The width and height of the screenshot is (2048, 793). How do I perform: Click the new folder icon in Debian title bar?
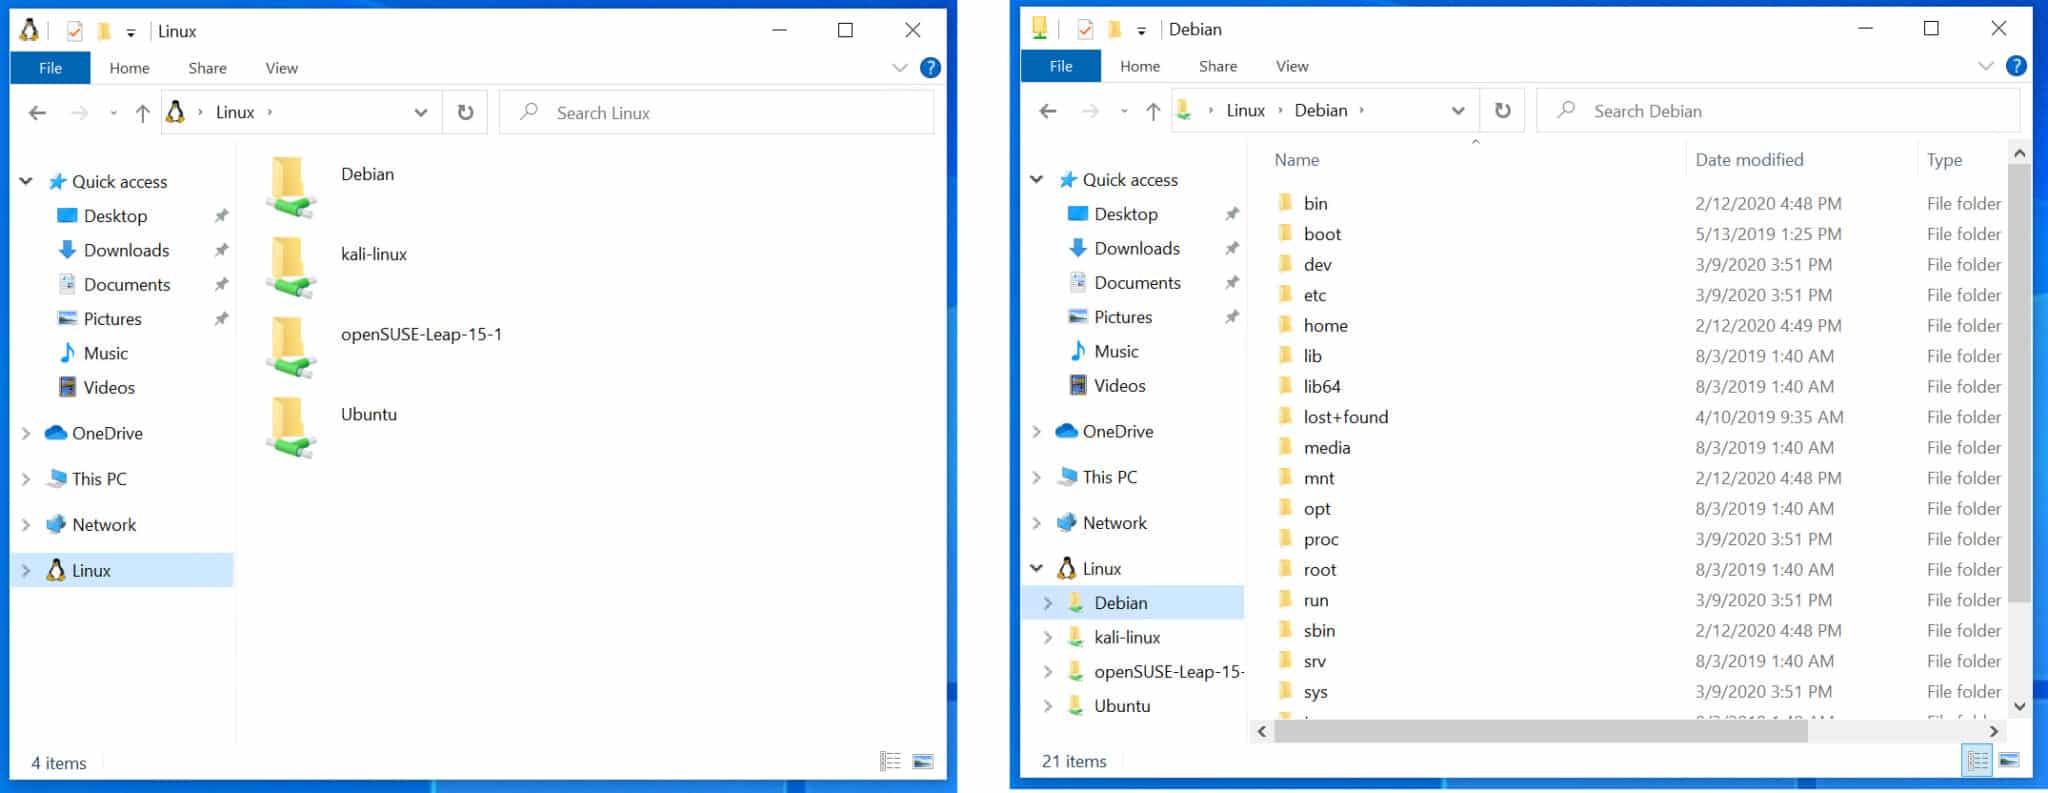tap(1114, 29)
